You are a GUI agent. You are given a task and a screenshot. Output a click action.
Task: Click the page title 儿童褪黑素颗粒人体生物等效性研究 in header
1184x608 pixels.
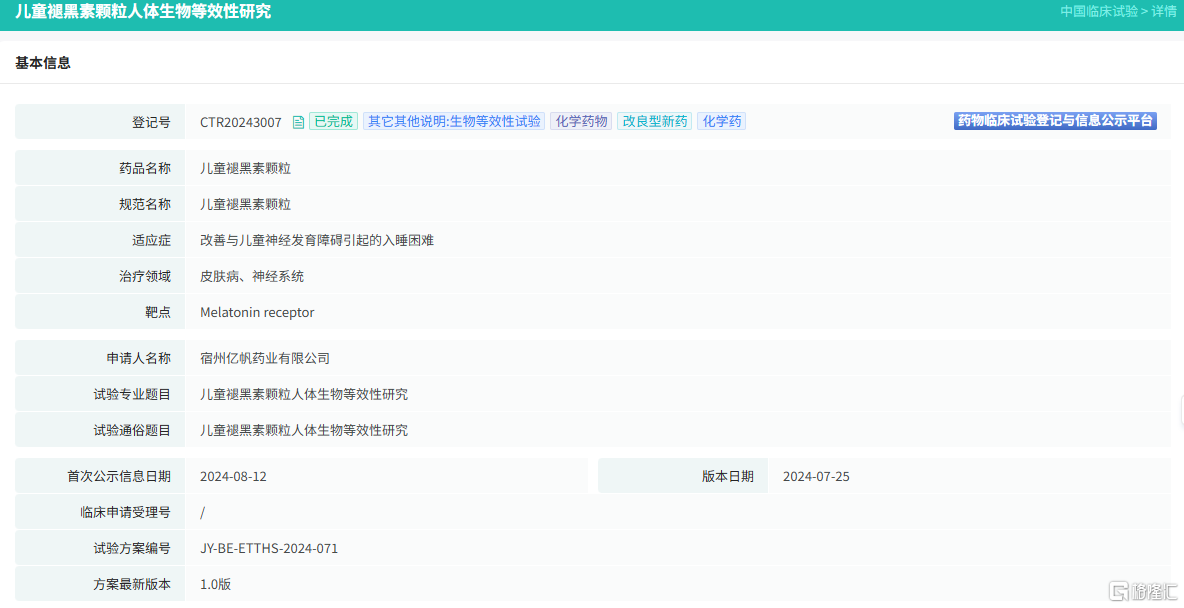[x=143, y=11]
